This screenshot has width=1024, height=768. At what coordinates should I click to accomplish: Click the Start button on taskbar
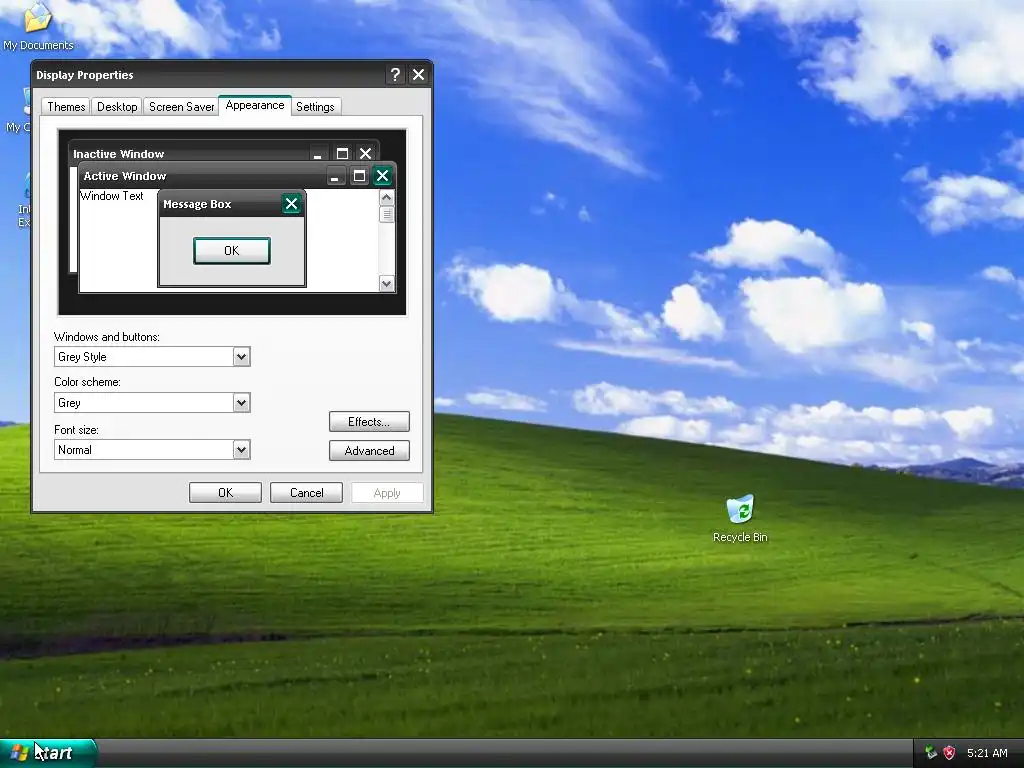click(x=48, y=753)
